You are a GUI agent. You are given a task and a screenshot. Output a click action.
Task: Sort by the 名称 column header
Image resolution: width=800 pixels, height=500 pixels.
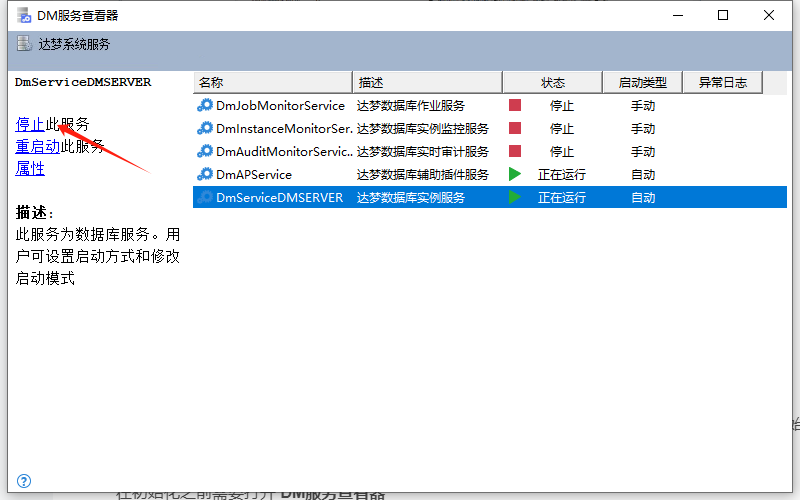[x=272, y=83]
